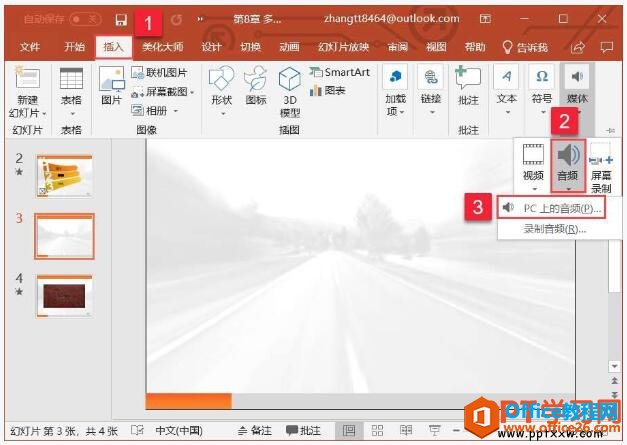The width and height of the screenshot is (627, 445).
Task: Click the 图片 (Pictures) icon
Action: tap(112, 86)
